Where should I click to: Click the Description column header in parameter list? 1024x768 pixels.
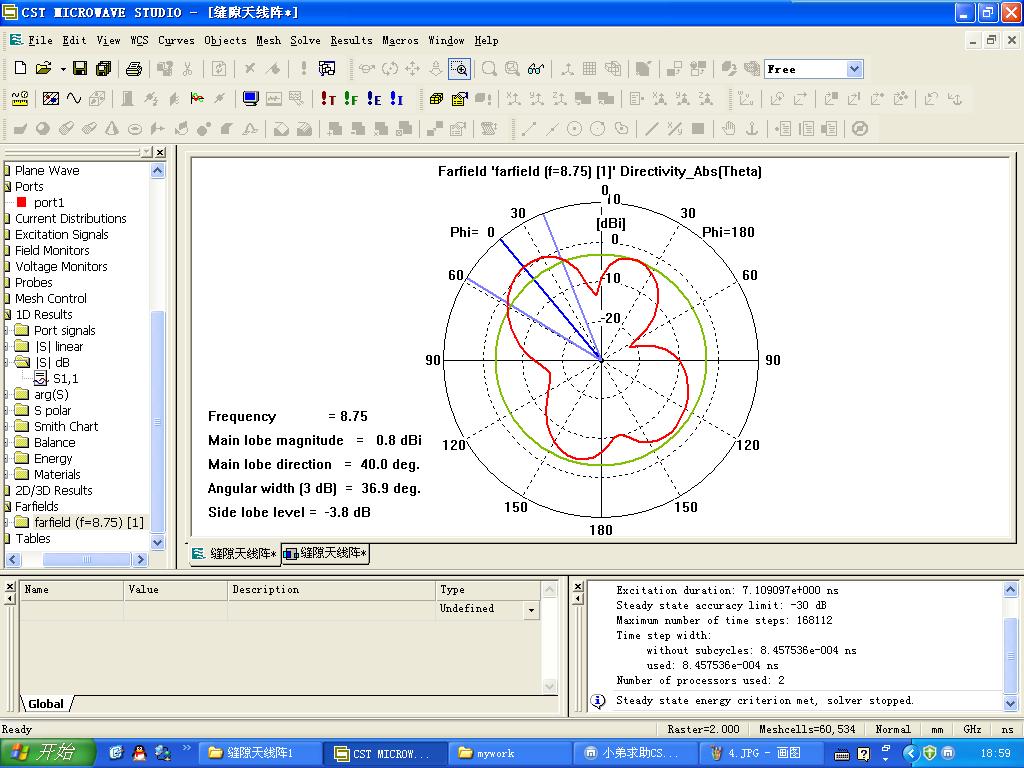click(x=331, y=590)
